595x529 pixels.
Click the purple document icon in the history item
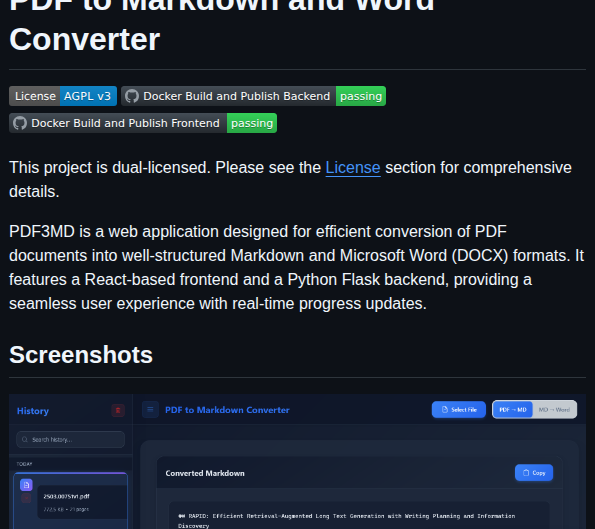point(26,485)
